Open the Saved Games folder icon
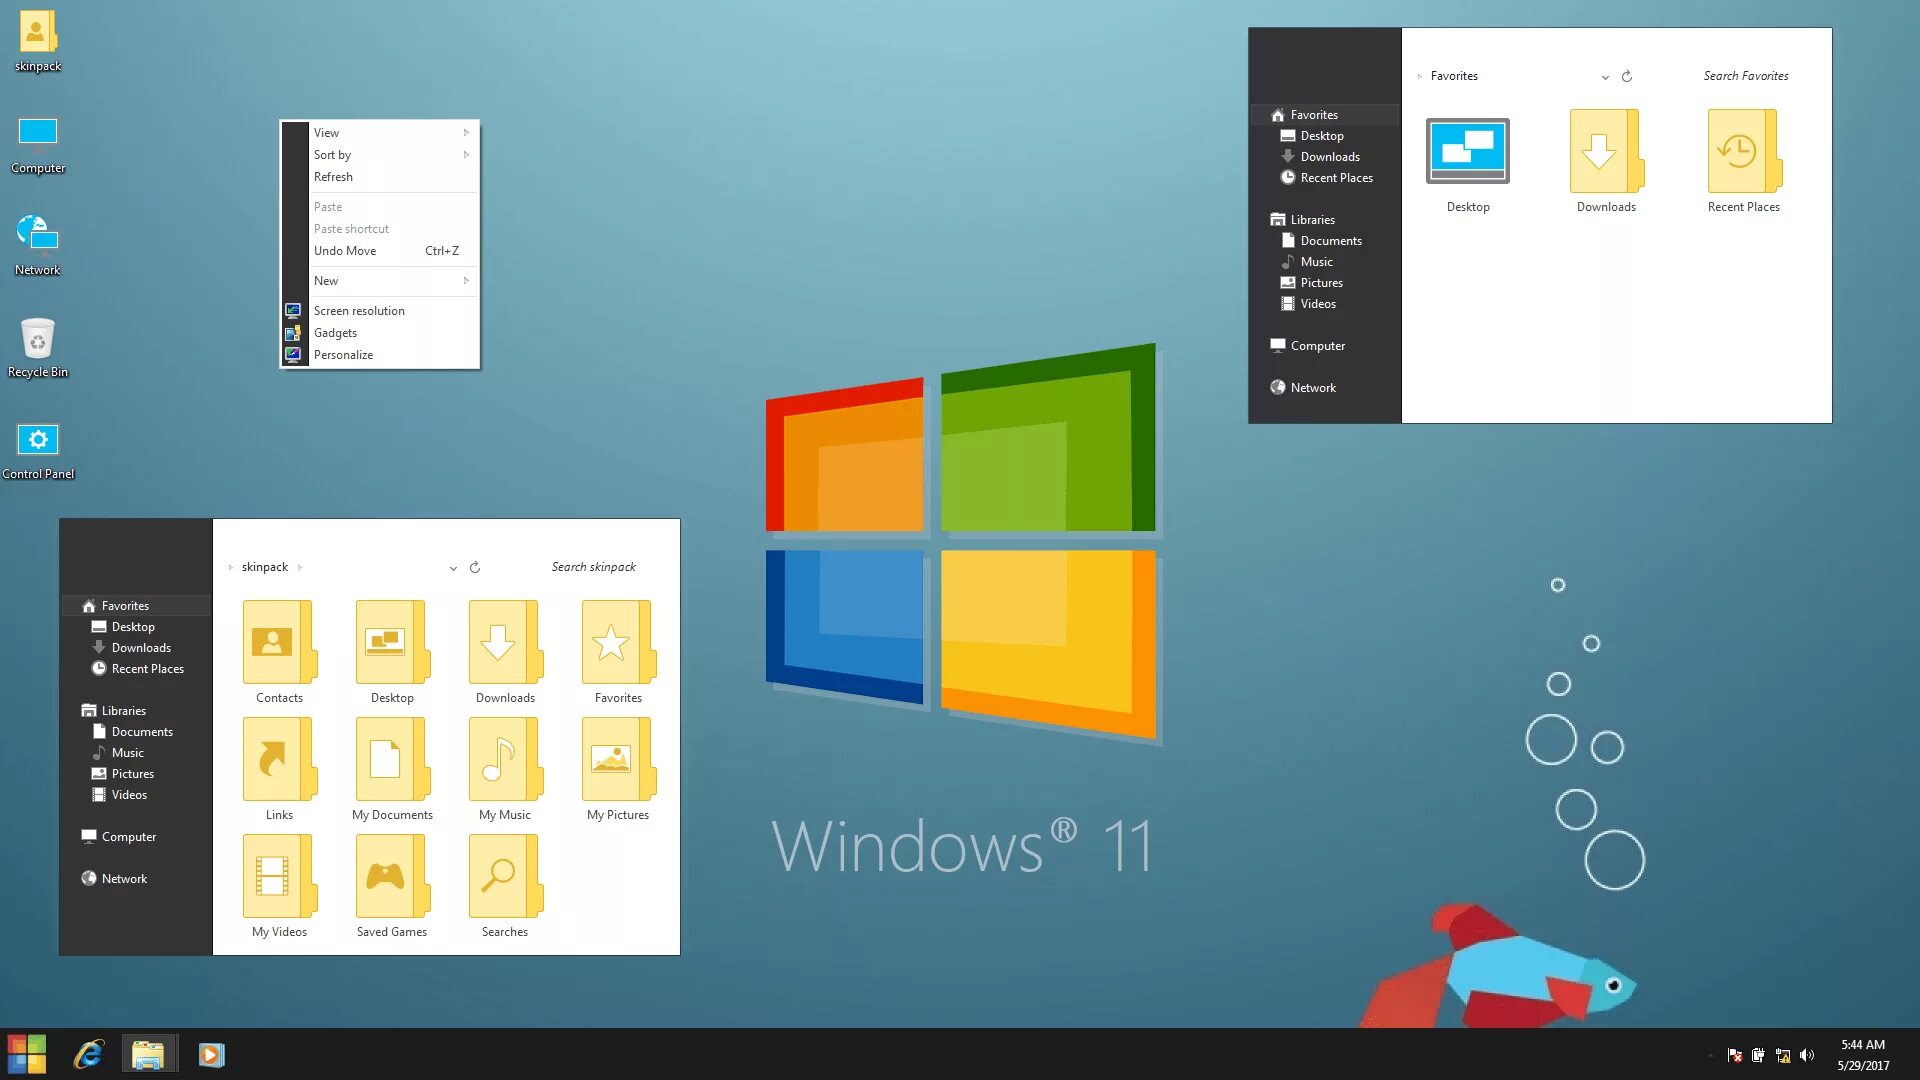This screenshot has width=1920, height=1080. tap(392, 876)
